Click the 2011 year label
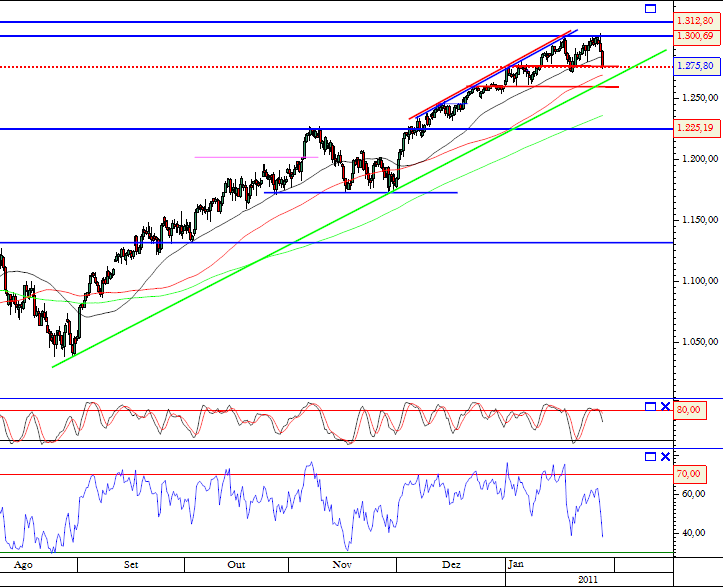 tap(588, 580)
